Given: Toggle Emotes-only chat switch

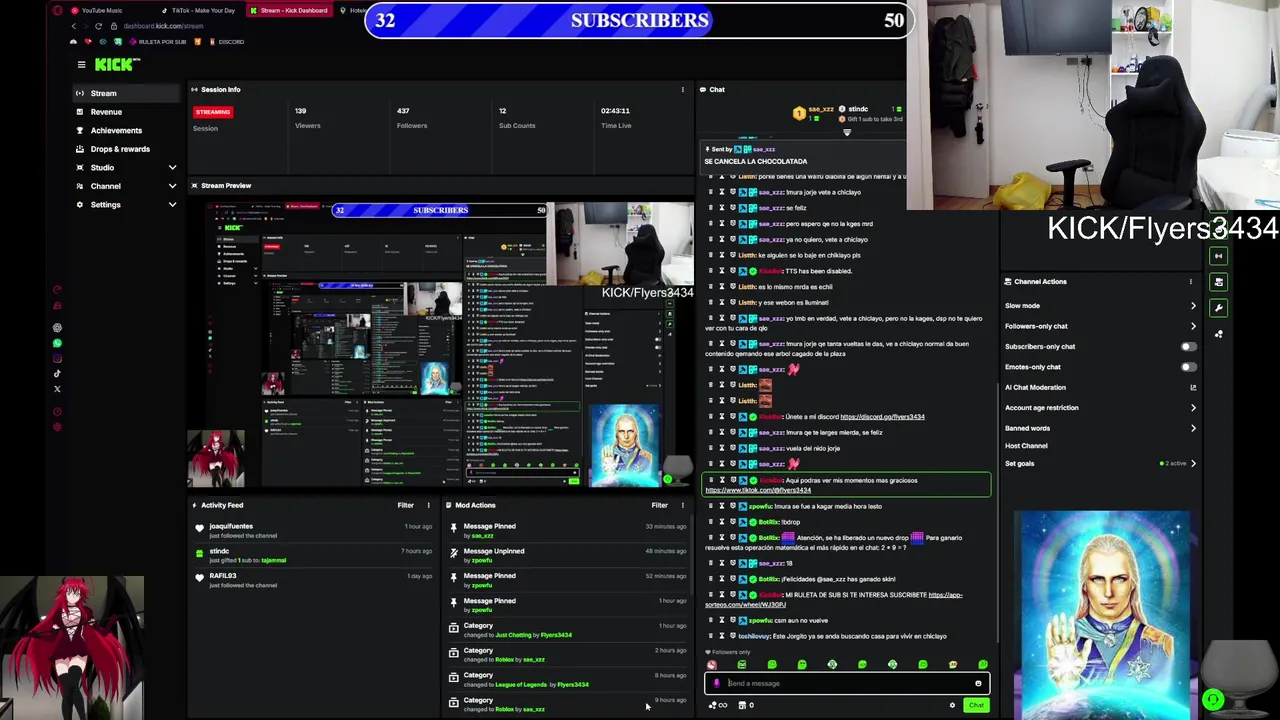Looking at the screenshot, I should (x=1188, y=367).
